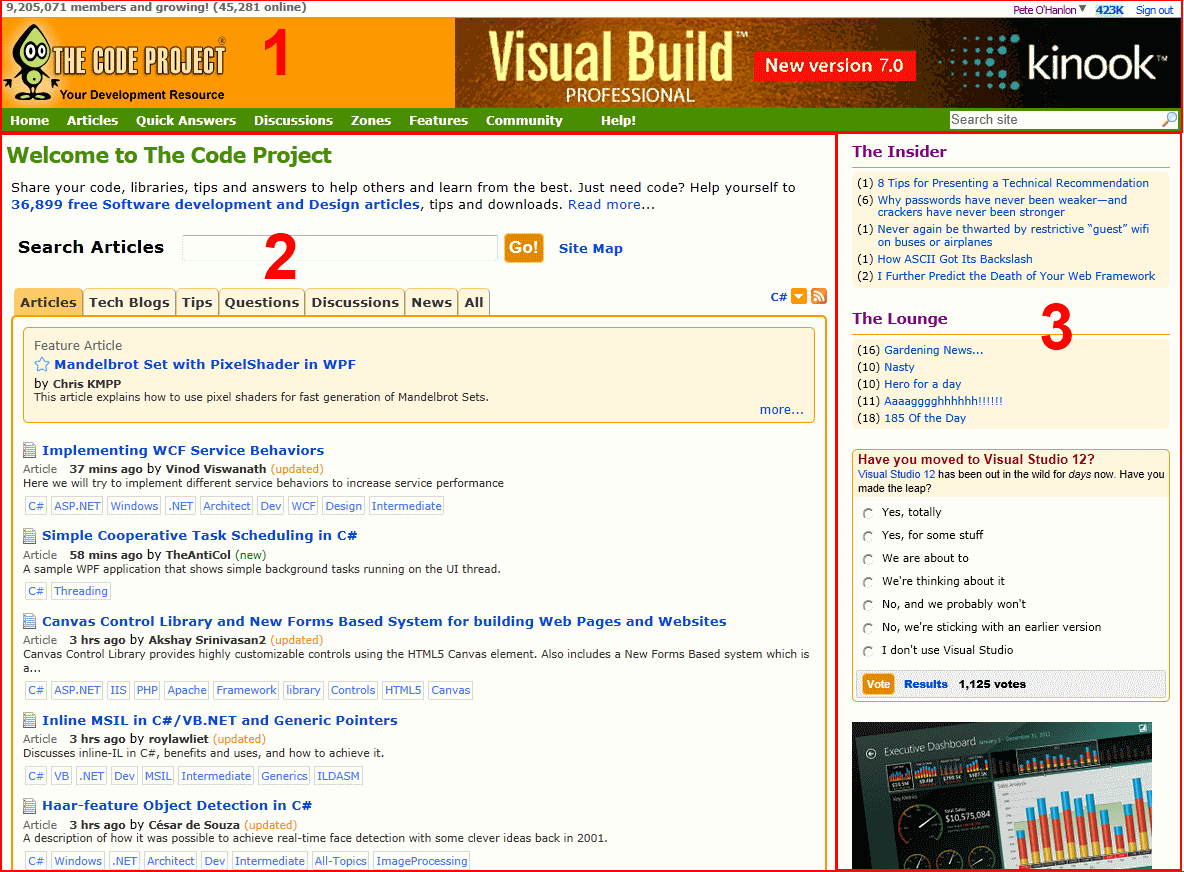1184x872 pixels.
Task: Click the Vote button in the poll
Action: [878, 684]
